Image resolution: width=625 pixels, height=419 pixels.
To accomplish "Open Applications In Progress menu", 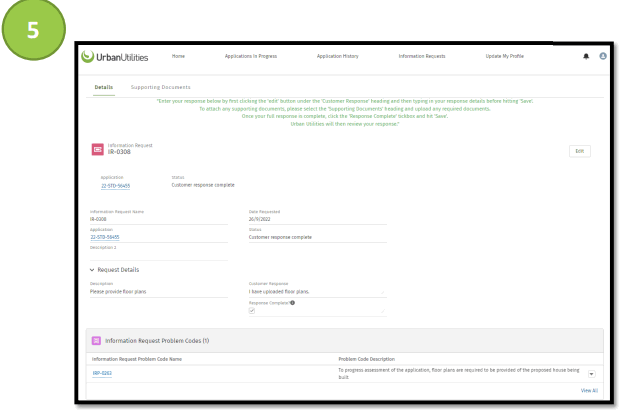I will [251, 56].
